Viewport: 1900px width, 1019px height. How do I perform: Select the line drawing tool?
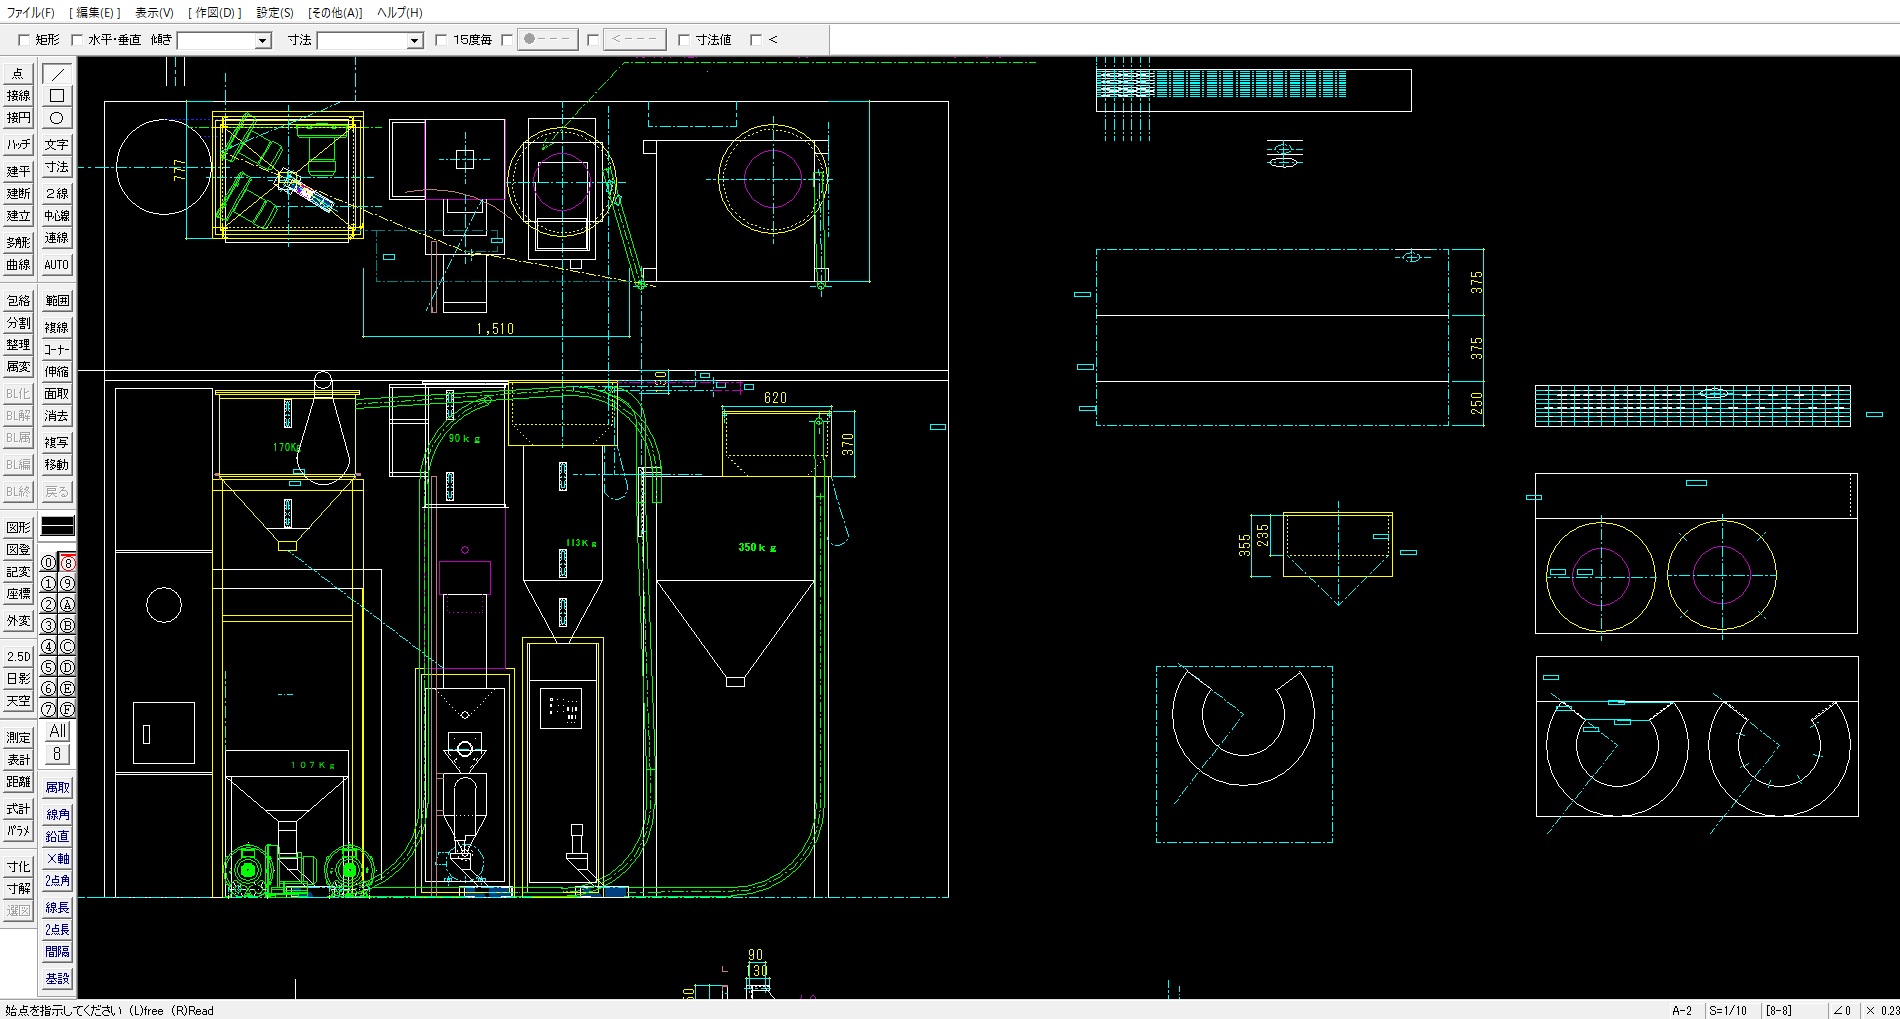click(57, 74)
